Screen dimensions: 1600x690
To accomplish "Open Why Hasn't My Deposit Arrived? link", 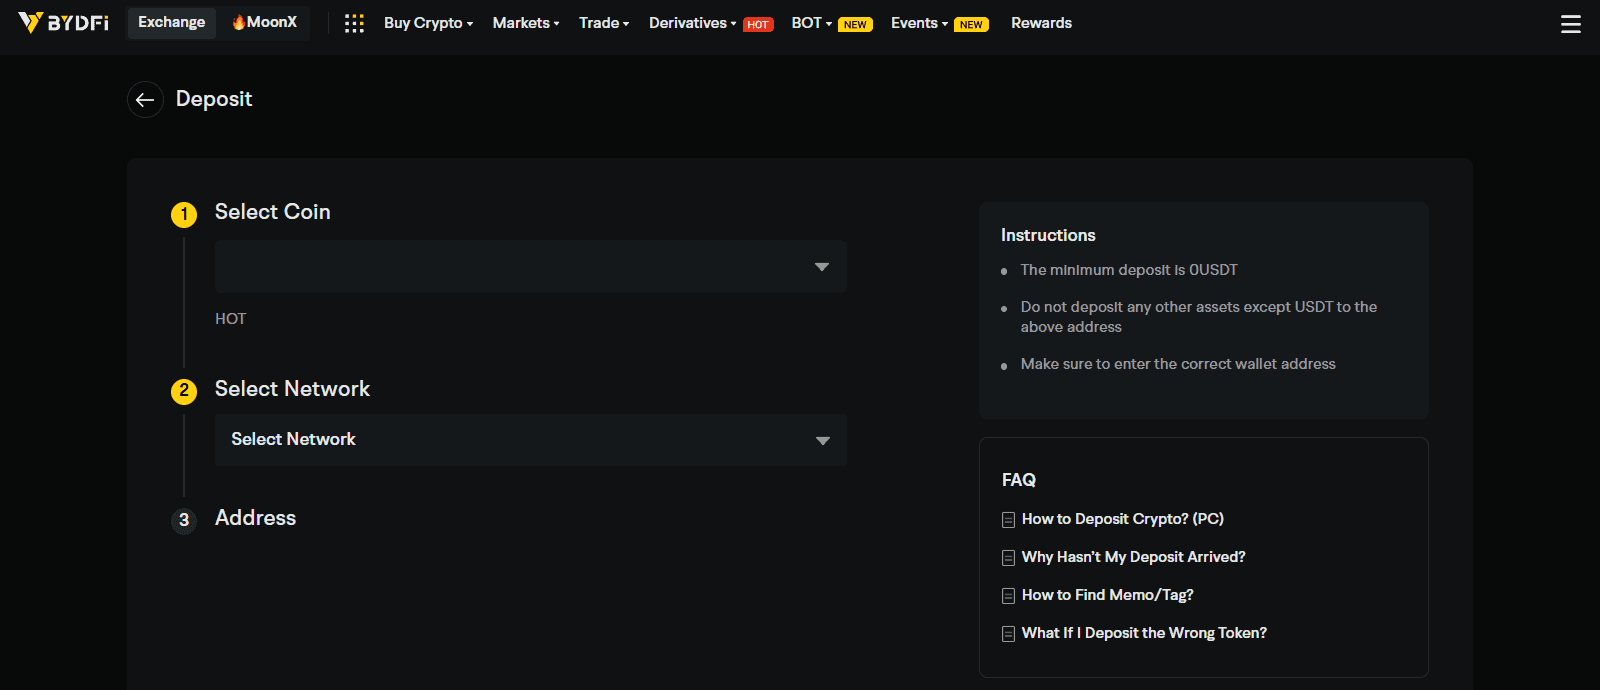I will pos(1134,557).
